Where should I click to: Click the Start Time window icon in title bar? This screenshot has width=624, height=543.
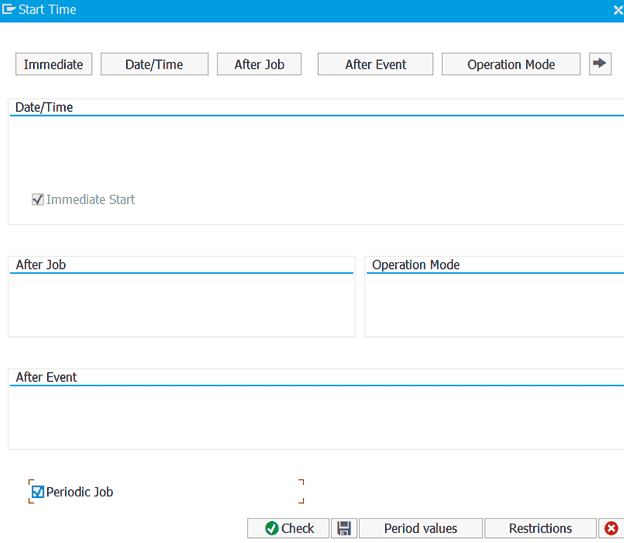[9, 10]
